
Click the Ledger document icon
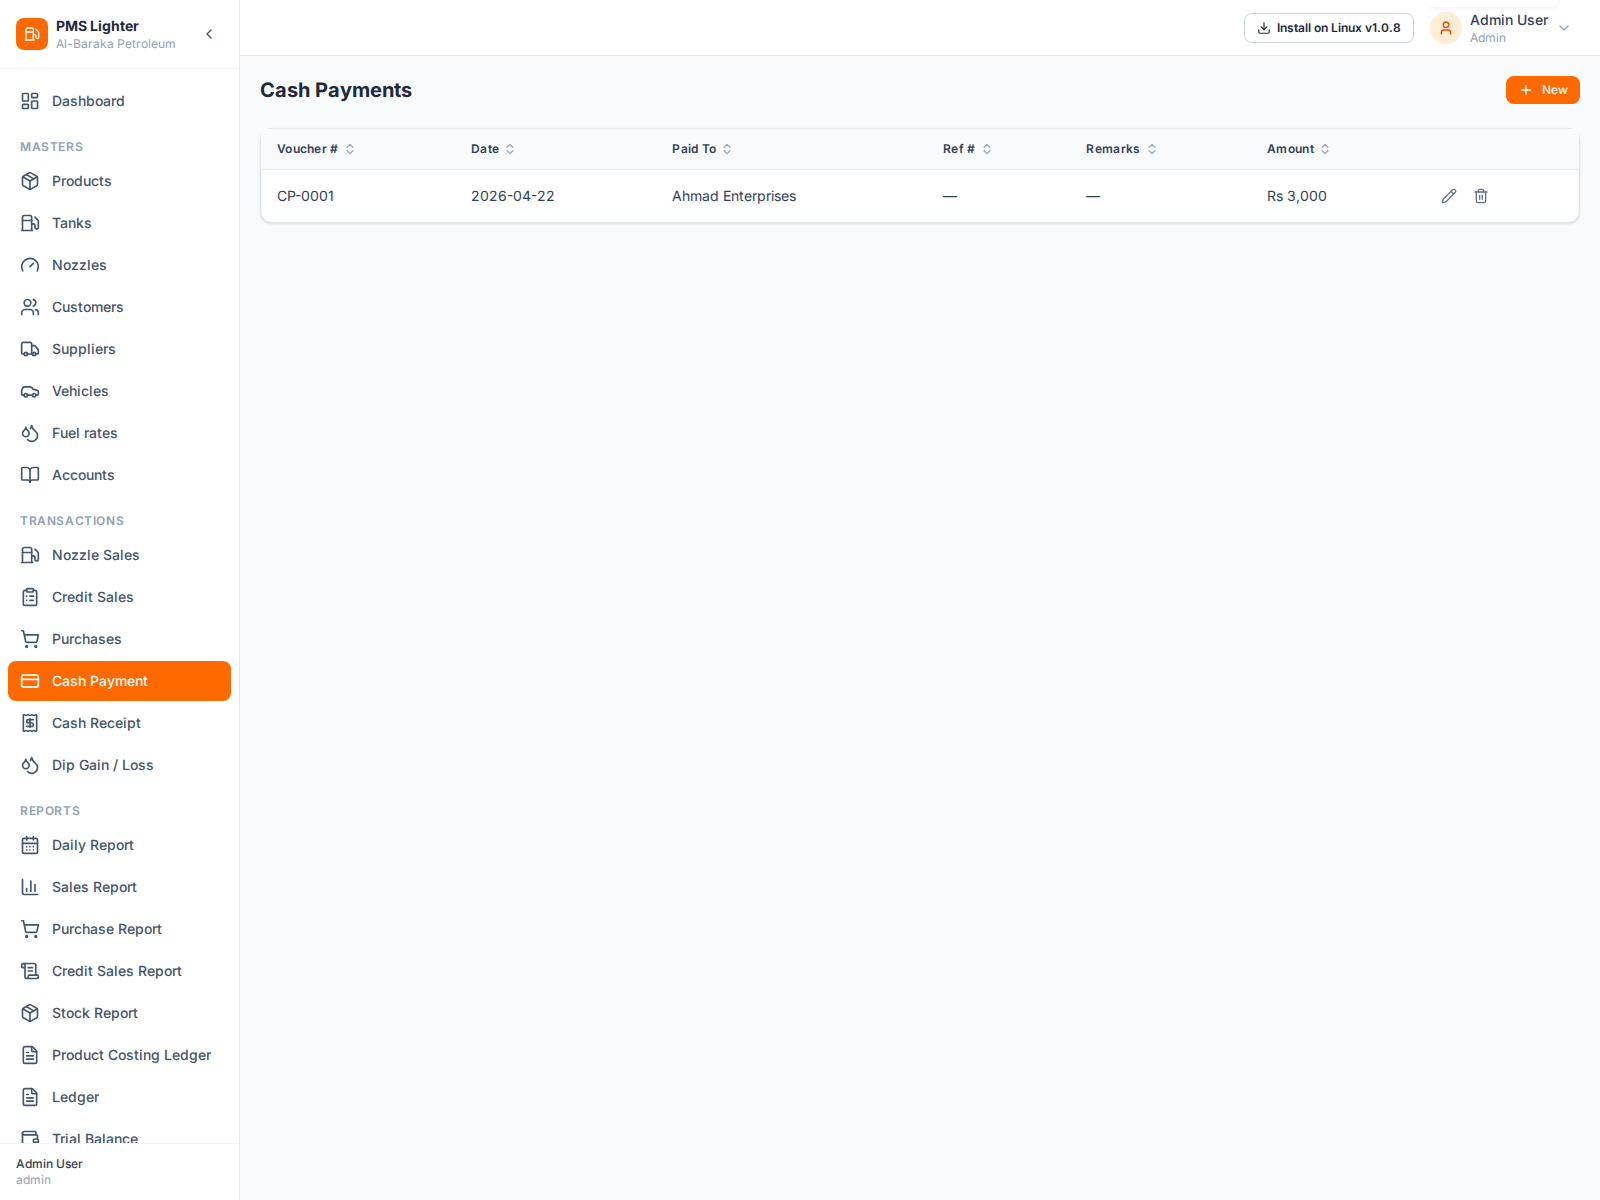30,1097
